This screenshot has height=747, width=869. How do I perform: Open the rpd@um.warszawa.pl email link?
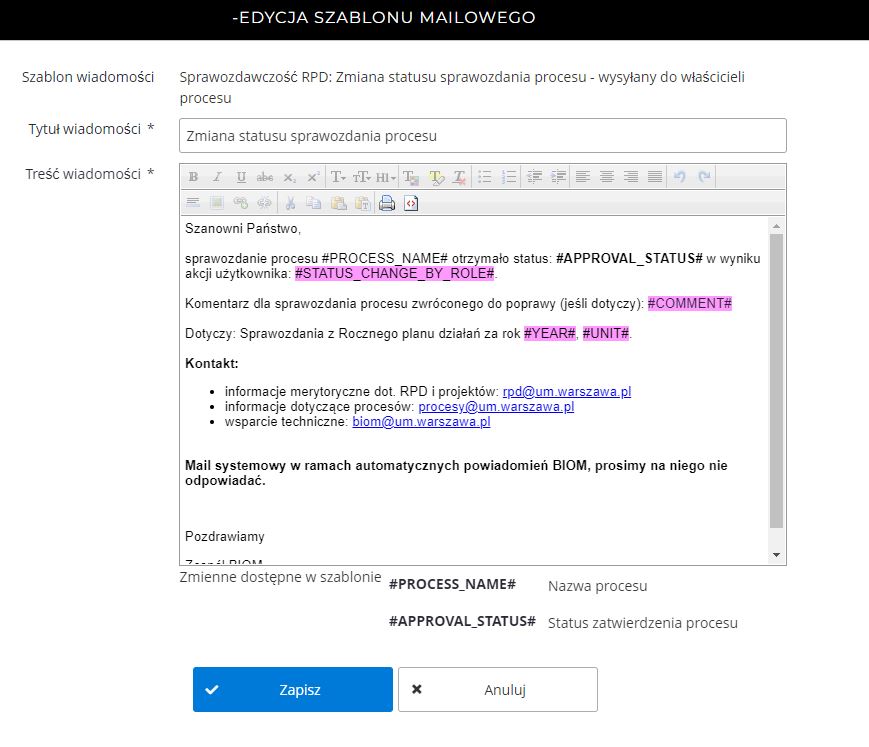[566, 392]
